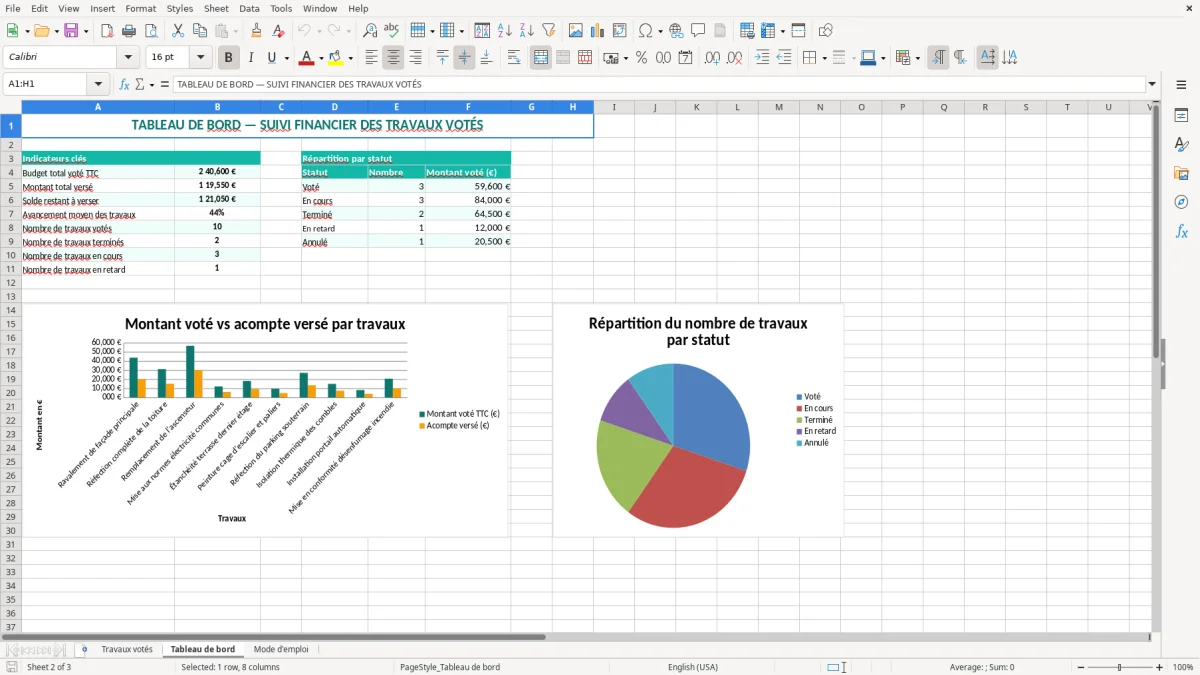The image size is (1200, 675).
Task: Toggle Wrap Text
Action: tap(513, 58)
